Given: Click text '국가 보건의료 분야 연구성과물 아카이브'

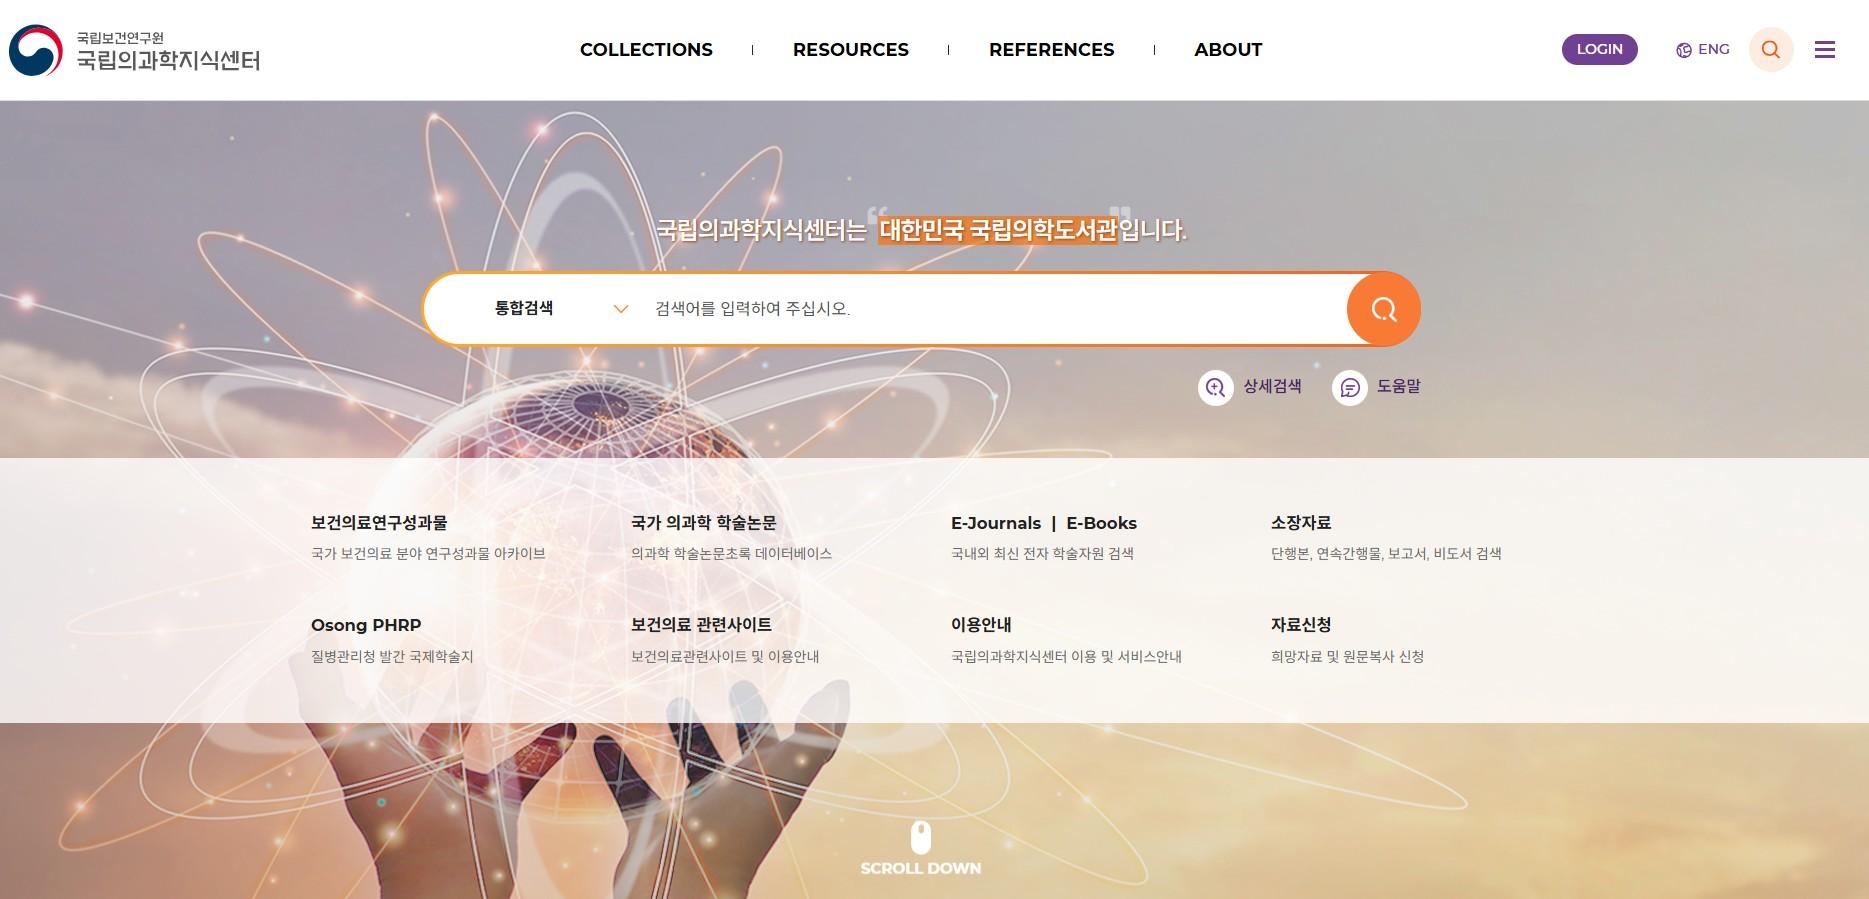Looking at the screenshot, I should coord(428,554).
